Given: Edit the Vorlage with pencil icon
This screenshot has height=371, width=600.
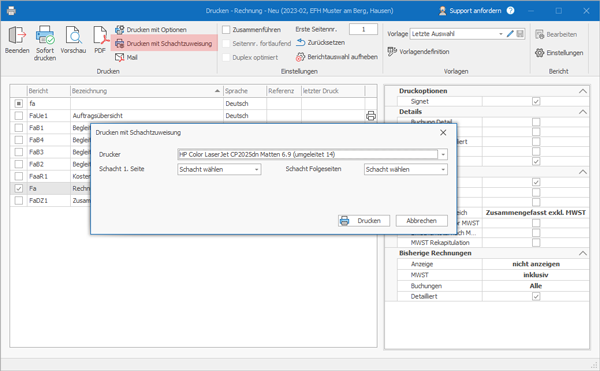Looking at the screenshot, I should click(510, 34).
